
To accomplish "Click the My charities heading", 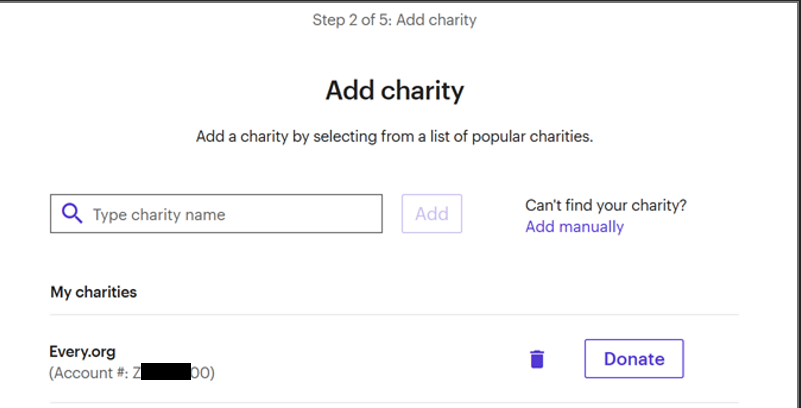I will 93,292.
